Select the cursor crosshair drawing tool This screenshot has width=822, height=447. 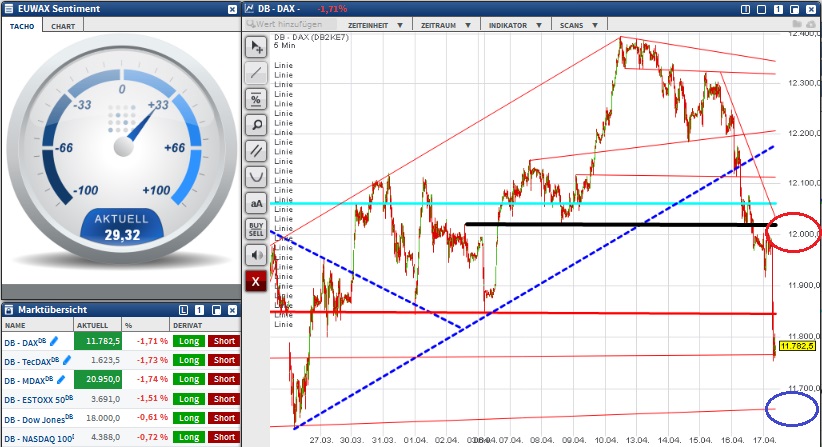pos(256,47)
